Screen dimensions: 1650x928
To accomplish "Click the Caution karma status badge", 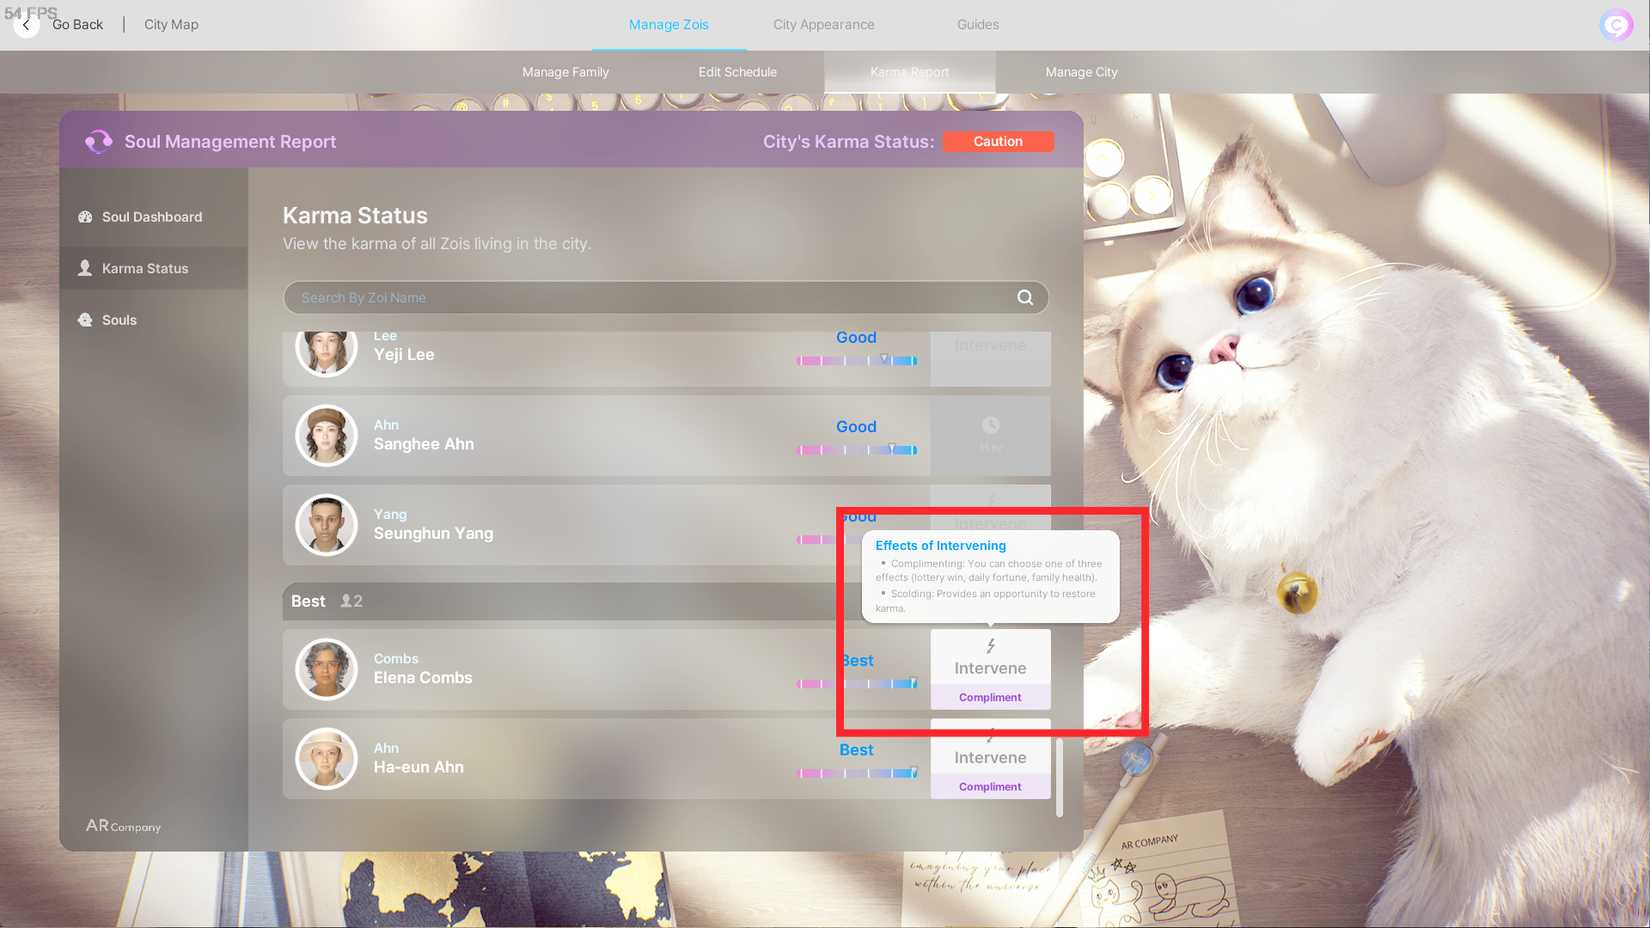I will [x=998, y=142].
